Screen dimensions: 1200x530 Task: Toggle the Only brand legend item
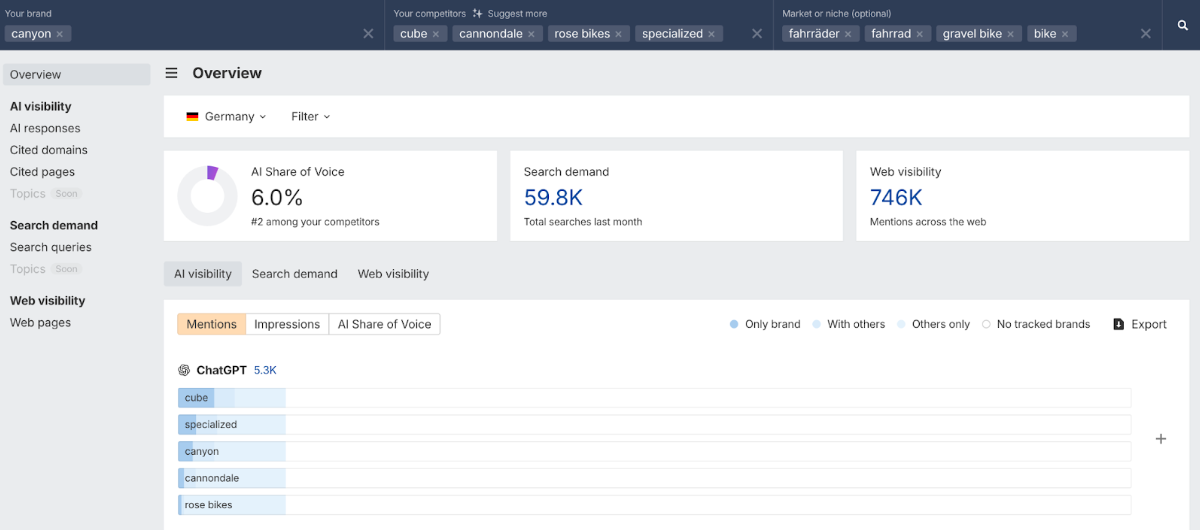(765, 324)
